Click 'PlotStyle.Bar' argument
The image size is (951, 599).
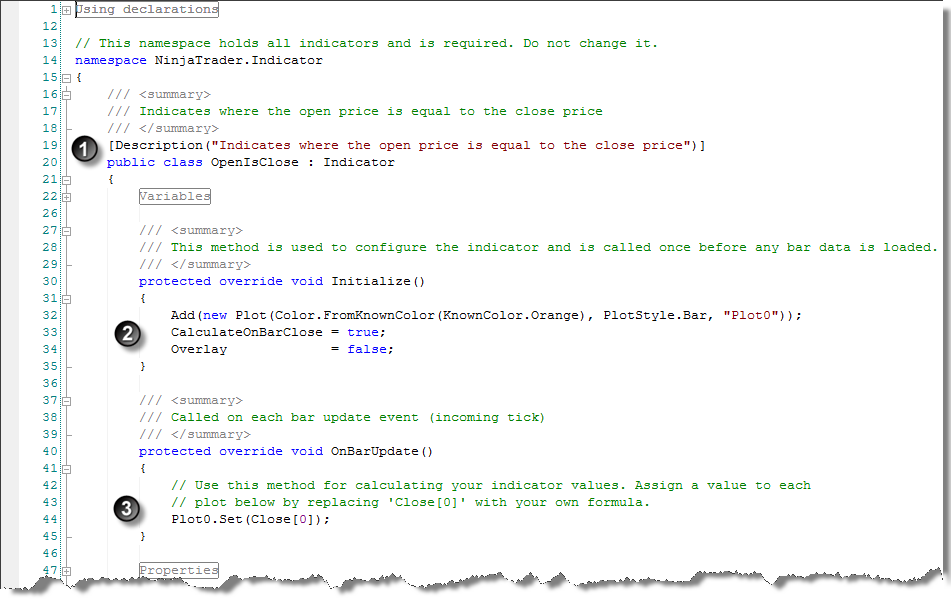pyautogui.click(x=655, y=315)
